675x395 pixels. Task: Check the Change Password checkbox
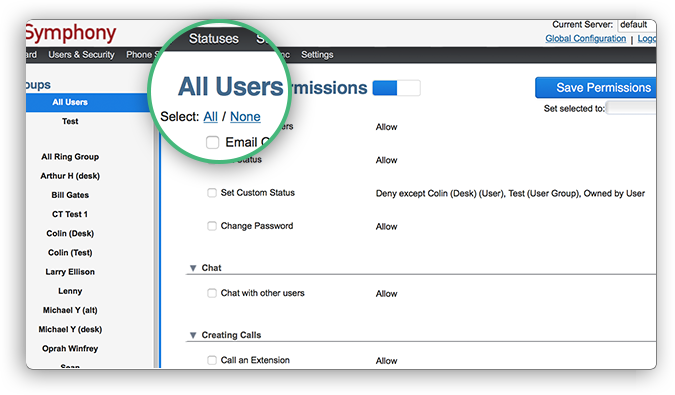pos(212,226)
